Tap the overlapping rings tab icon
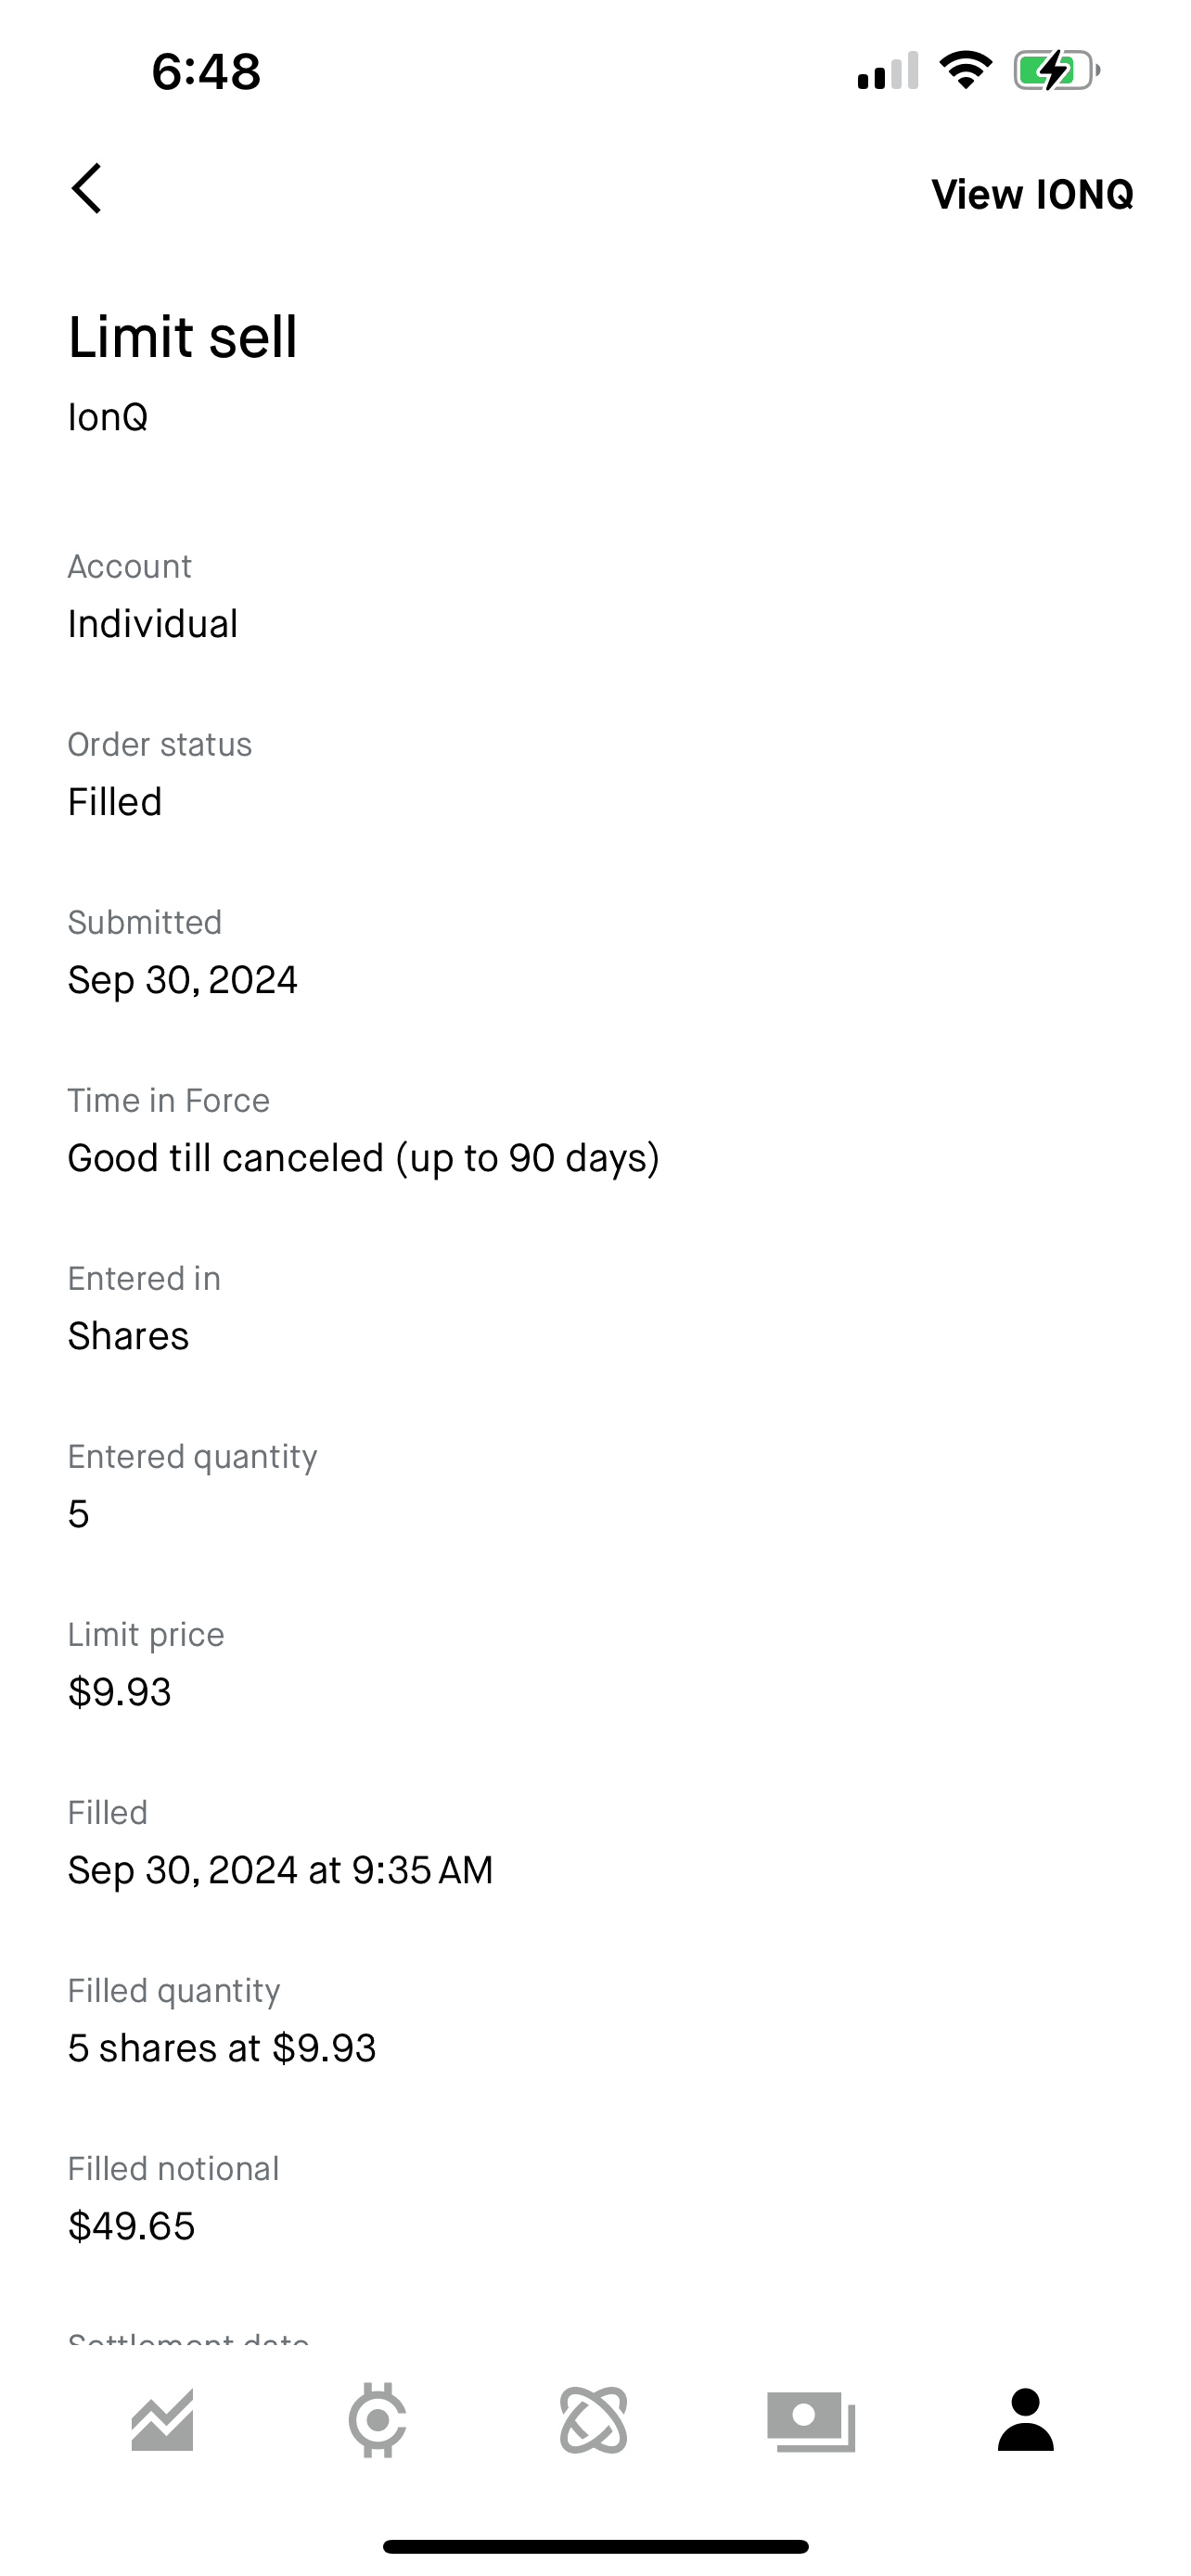1191x2576 pixels. click(x=594, y=2421)
